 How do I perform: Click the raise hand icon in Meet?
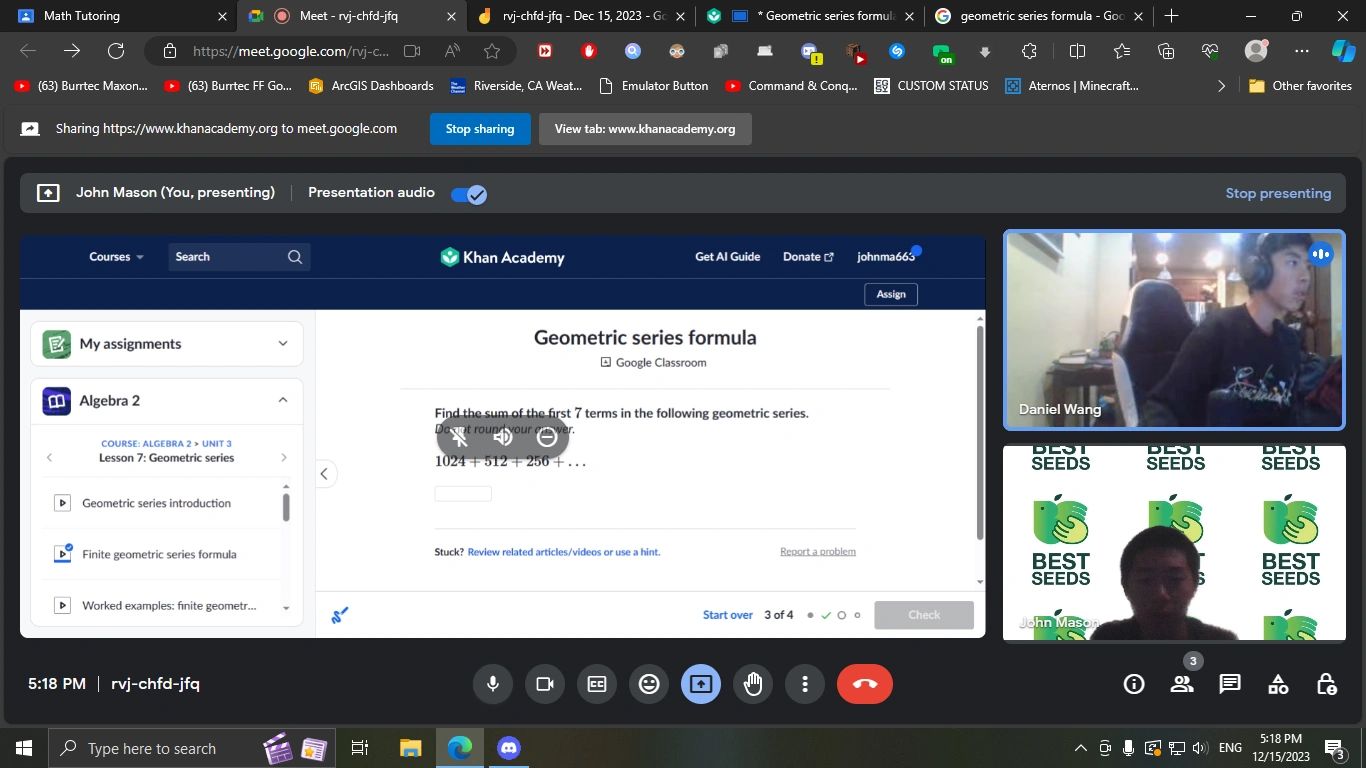[753, 684]
